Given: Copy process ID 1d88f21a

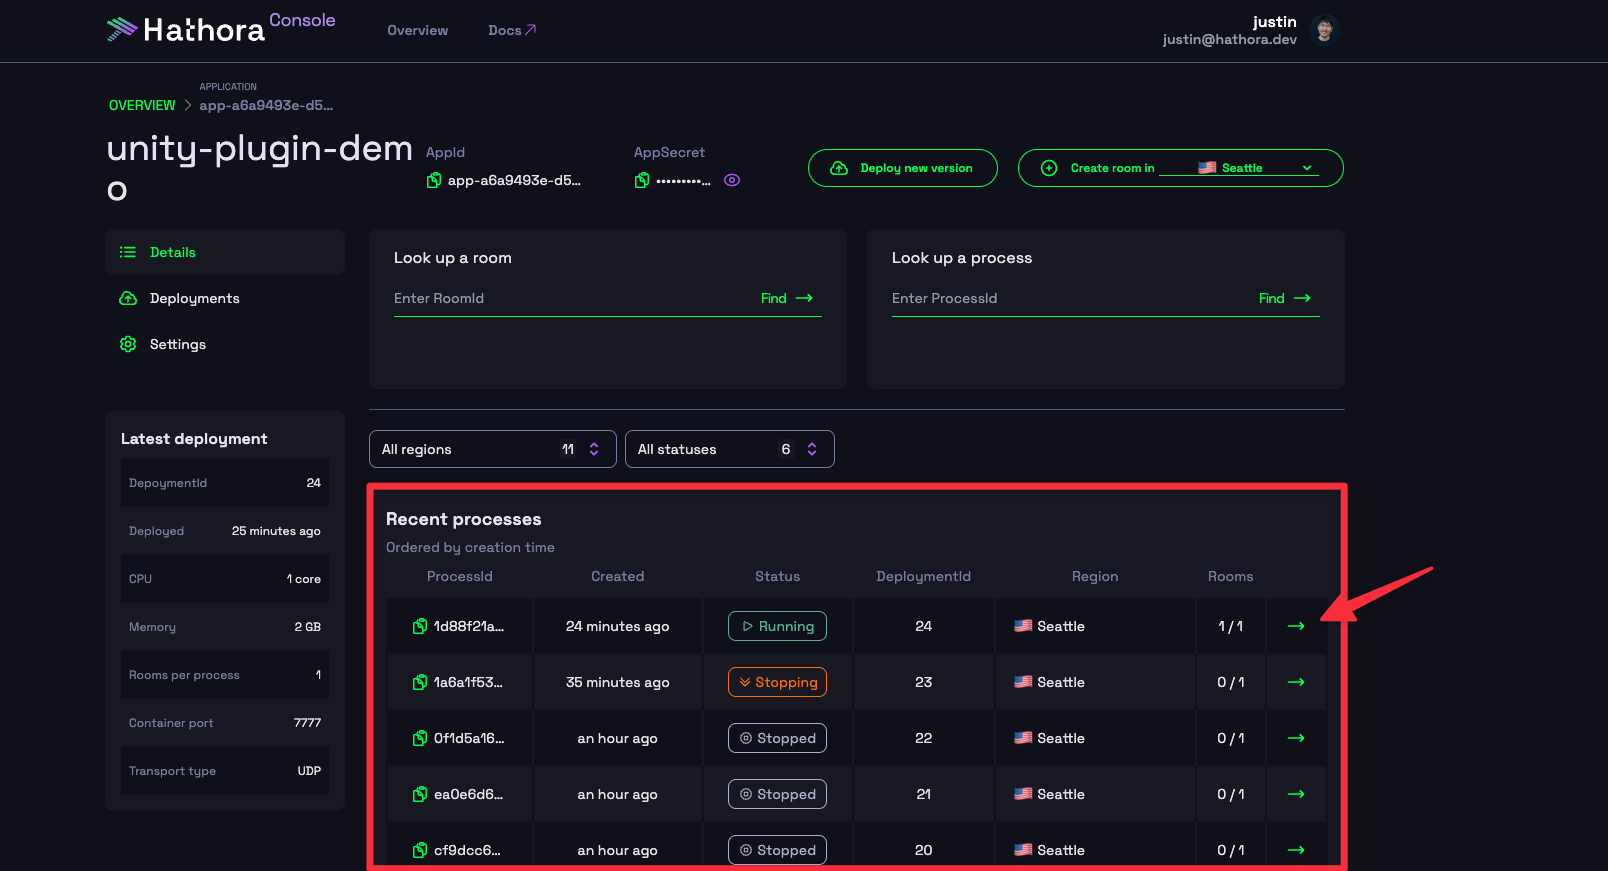Looking at the screenshot, I should (x=420, y=626).
